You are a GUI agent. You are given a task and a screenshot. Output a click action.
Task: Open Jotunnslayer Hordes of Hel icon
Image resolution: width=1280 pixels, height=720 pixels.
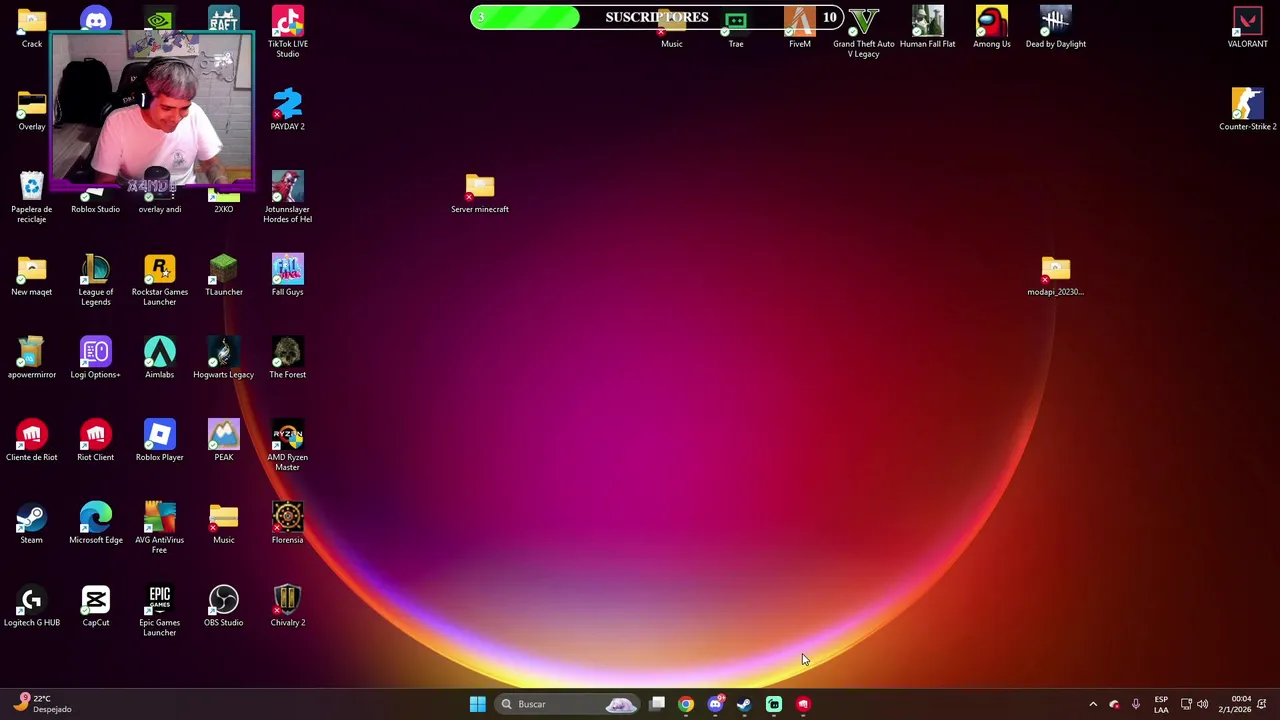pos(287,196)
